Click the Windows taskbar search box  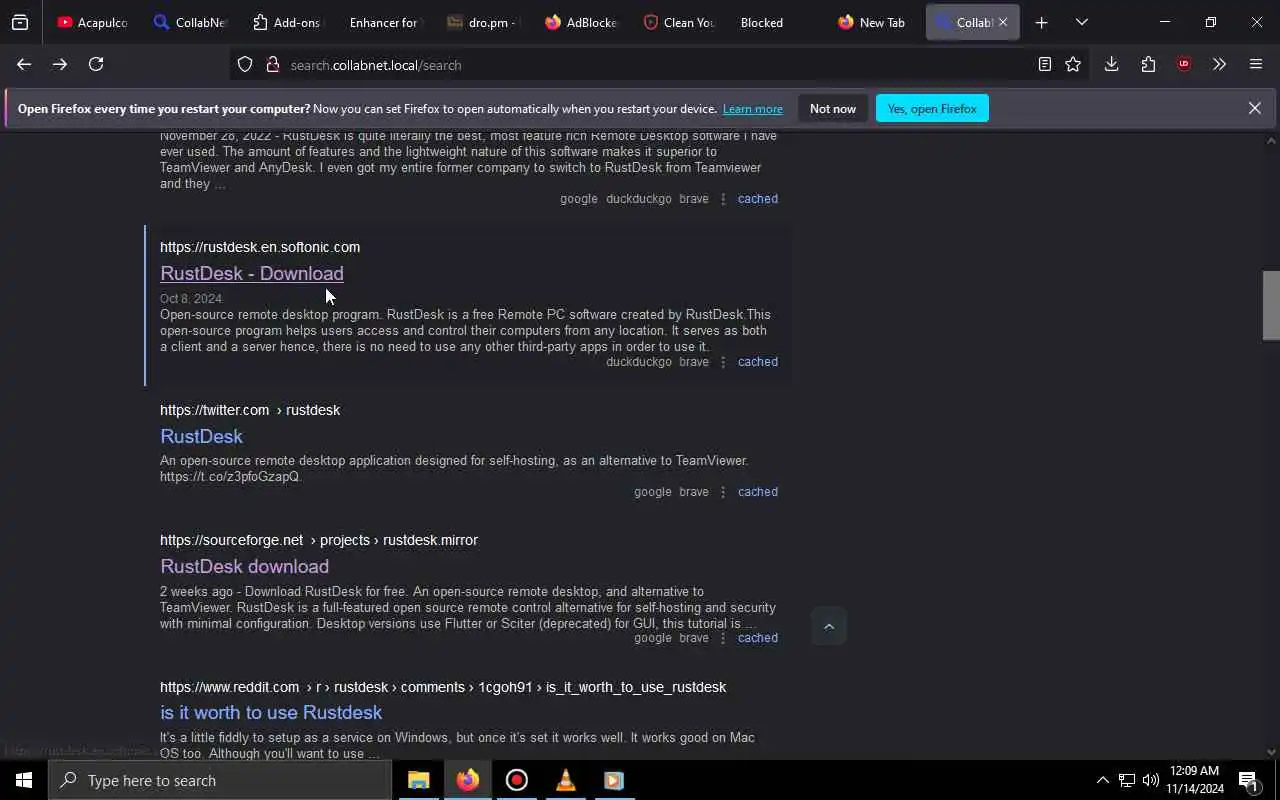220,780
